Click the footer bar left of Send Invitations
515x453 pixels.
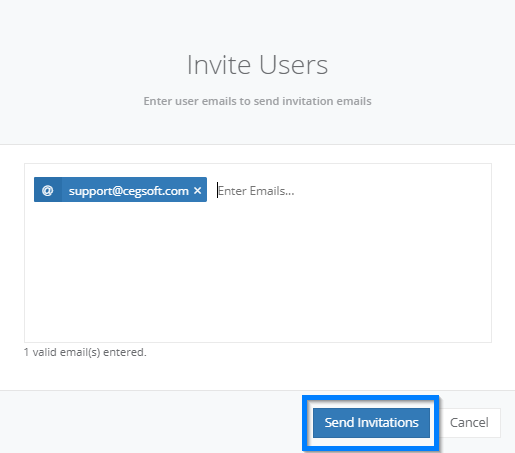coord(150,423)
